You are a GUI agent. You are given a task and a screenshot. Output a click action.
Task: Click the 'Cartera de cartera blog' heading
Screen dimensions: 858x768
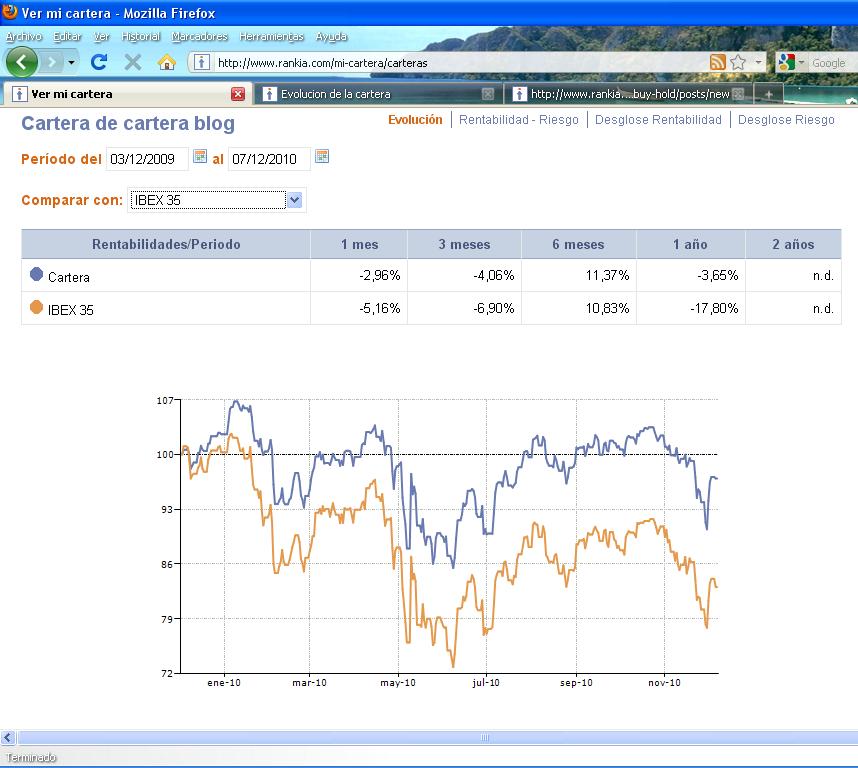(128, 123)
